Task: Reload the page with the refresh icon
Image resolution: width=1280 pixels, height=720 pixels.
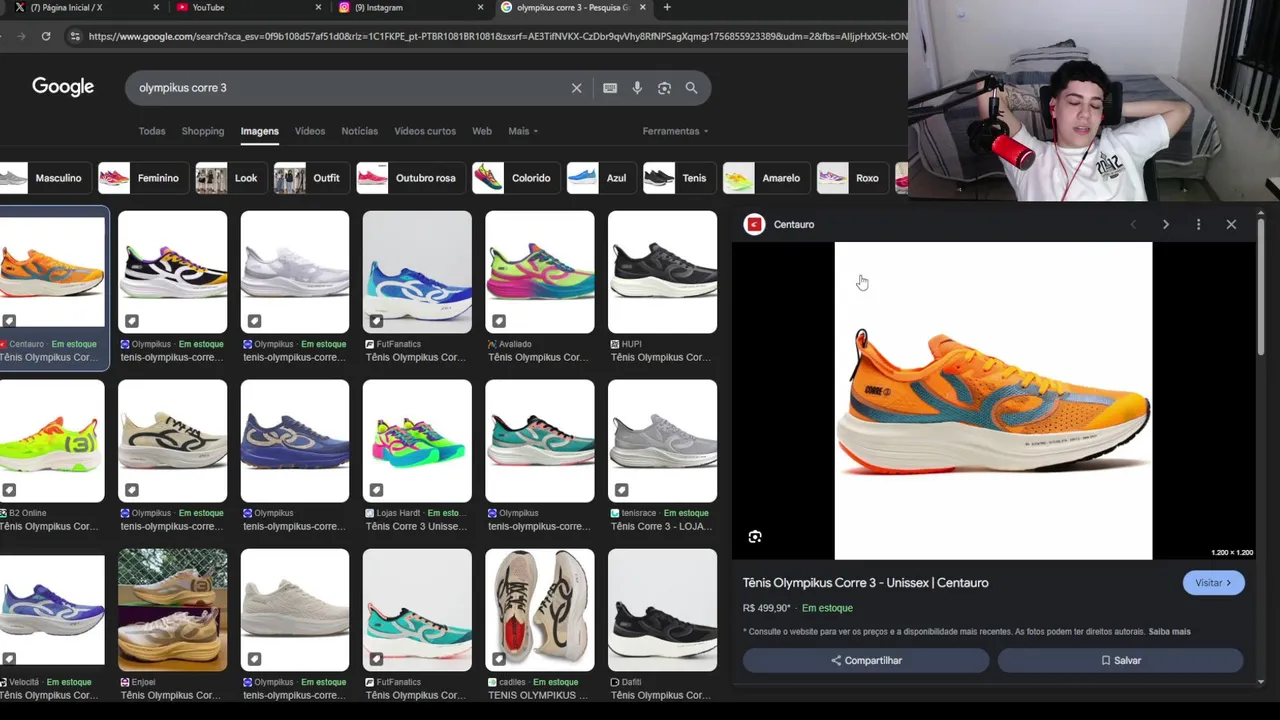Action: click(46, 36)
